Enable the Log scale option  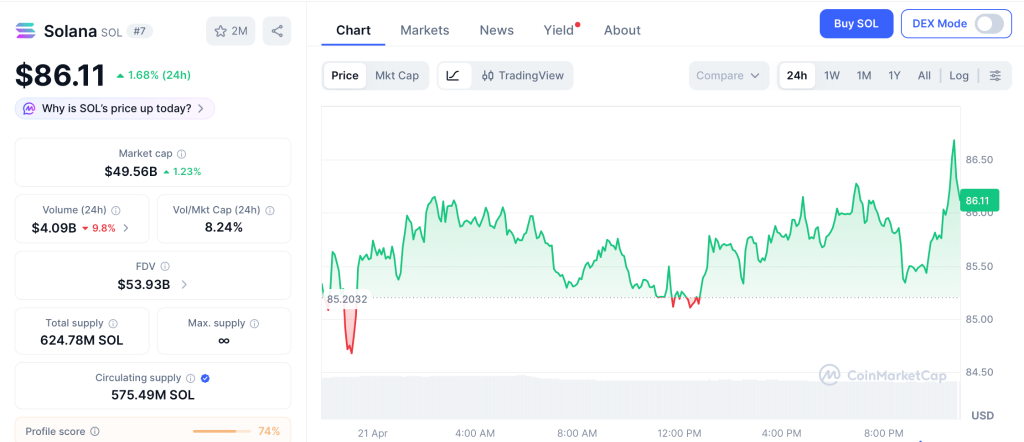[x=959, y=75]
